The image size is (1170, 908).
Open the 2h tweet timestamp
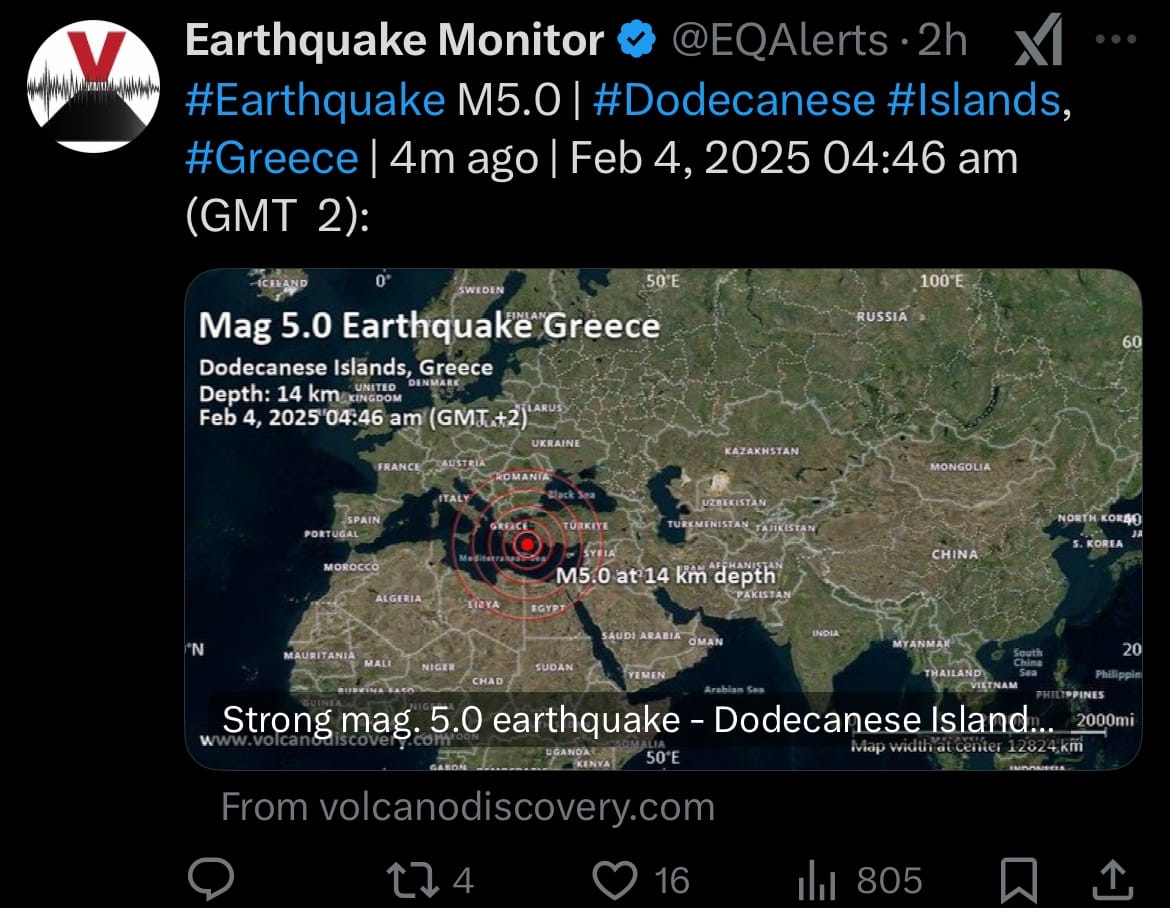[x=942, y=40]
